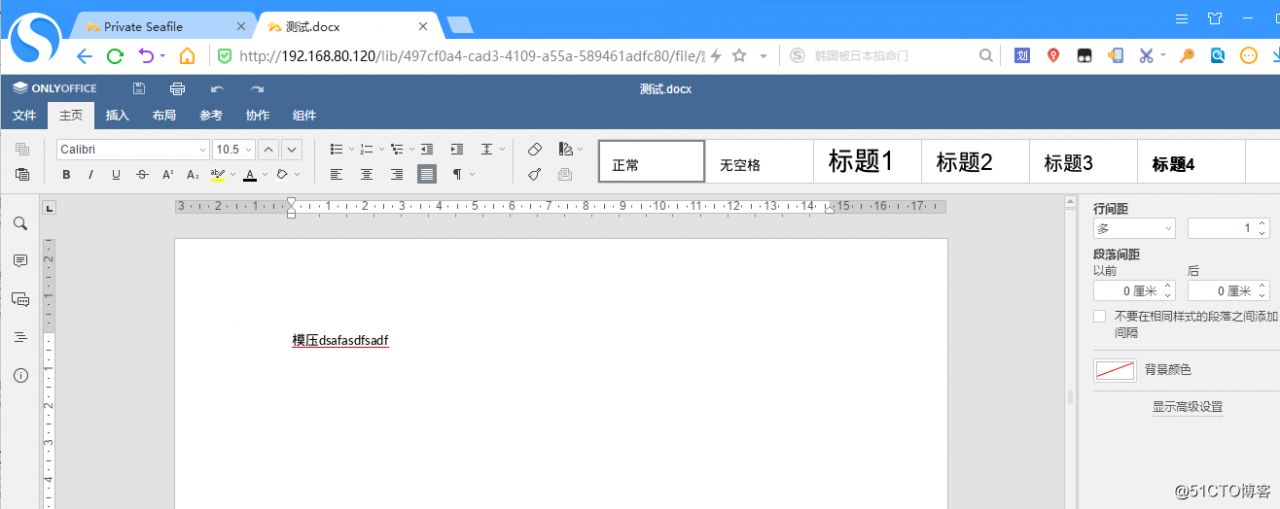The image size is (1280, 509).
Task: Click the Paste icon in the toolbar
Action: coord(22,174)
